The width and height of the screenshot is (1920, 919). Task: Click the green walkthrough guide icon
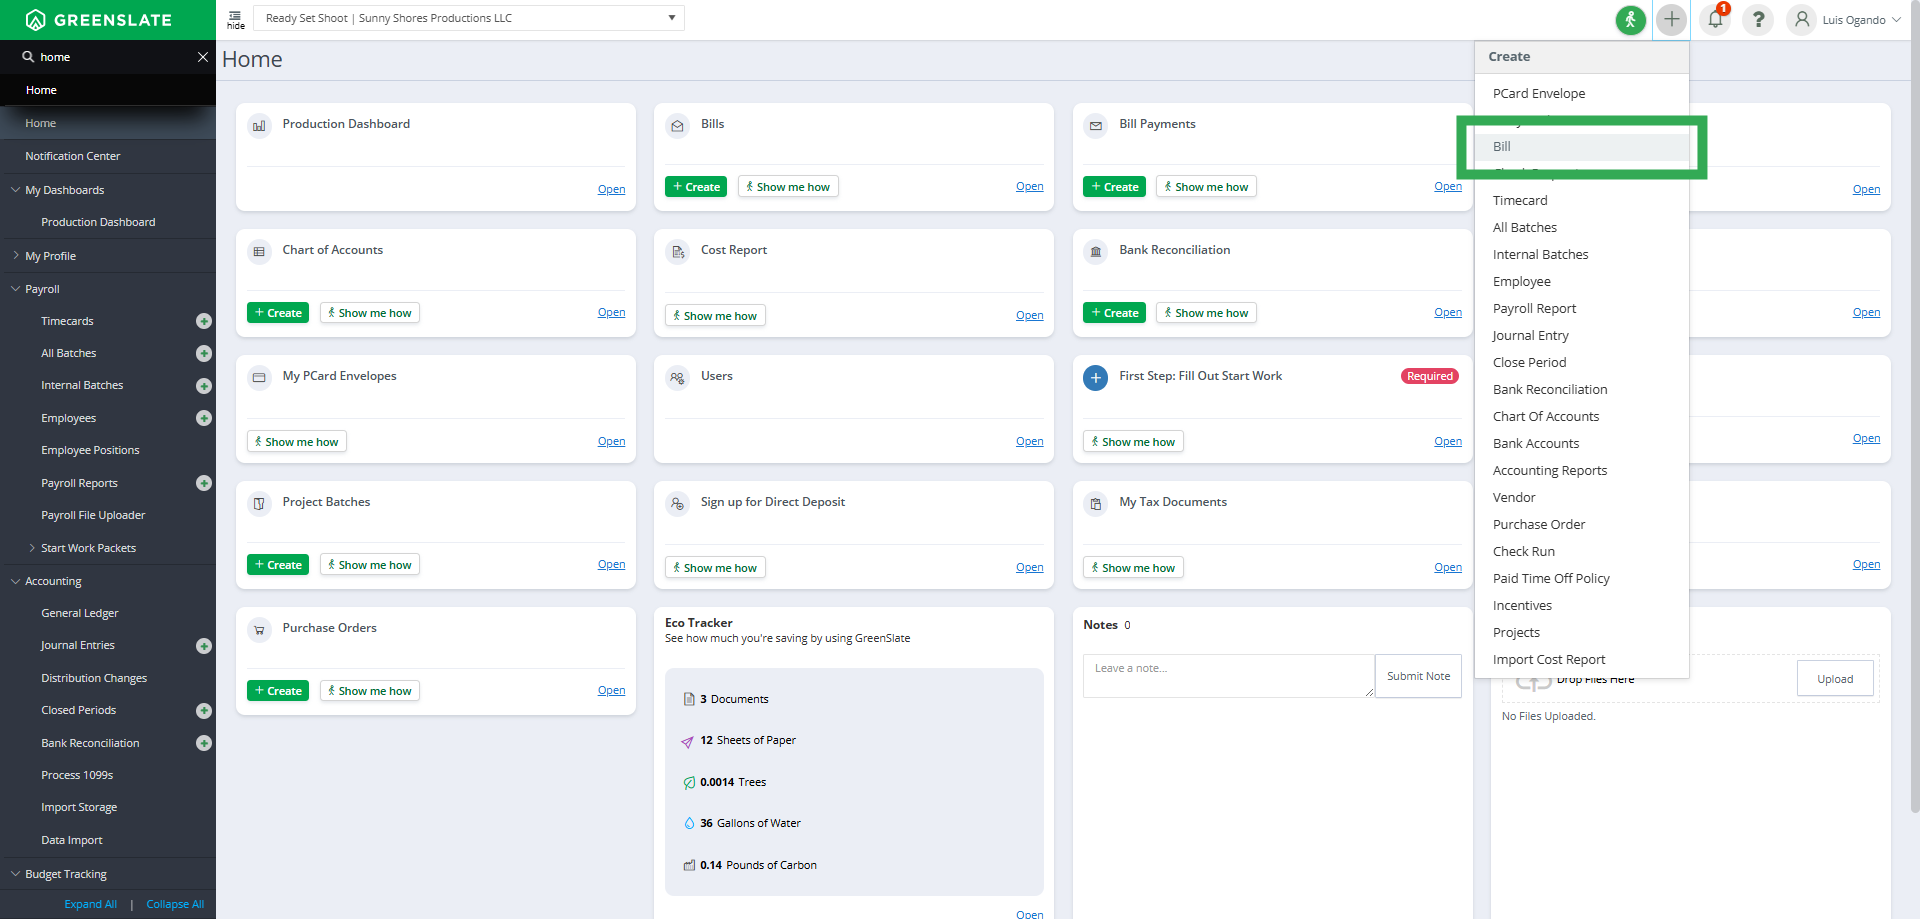(1630, 20)
